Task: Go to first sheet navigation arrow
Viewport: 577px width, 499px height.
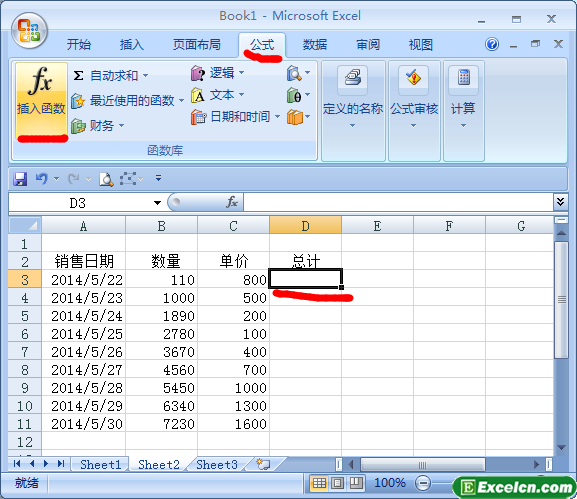Action: pos(17,464)
